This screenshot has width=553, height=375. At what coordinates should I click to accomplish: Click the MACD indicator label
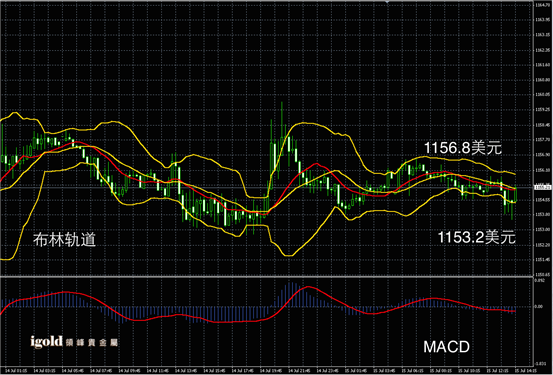pos(446,347)
